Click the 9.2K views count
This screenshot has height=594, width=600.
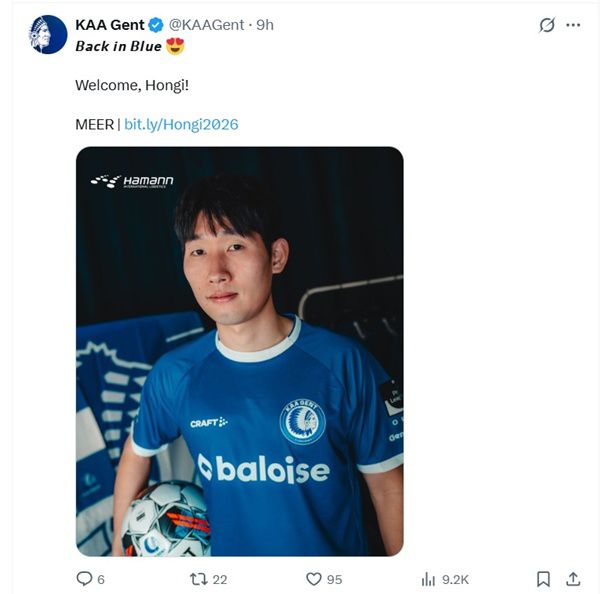[x=455, y=579]
